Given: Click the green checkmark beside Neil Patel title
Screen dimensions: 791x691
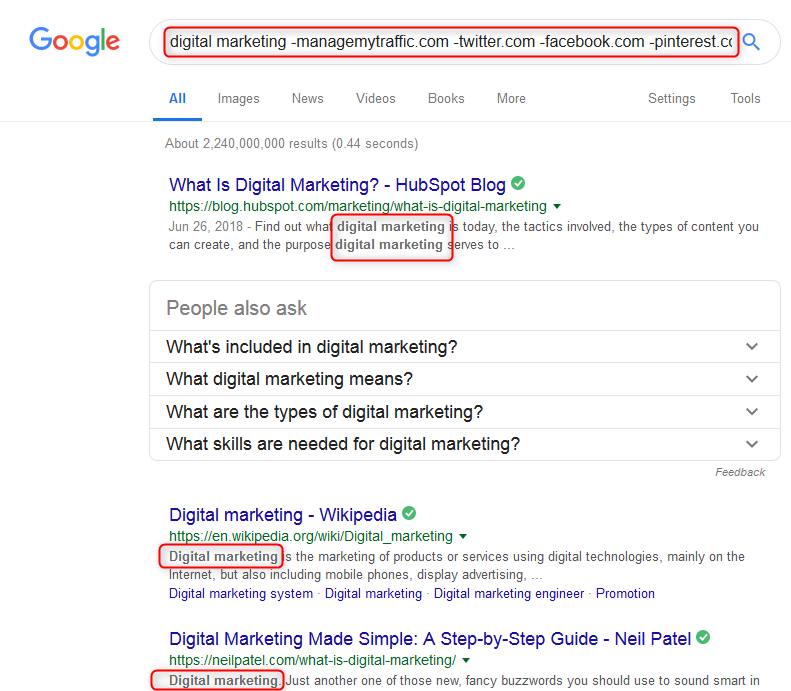Looking at the screenshot, I should [x=703, y=637].
